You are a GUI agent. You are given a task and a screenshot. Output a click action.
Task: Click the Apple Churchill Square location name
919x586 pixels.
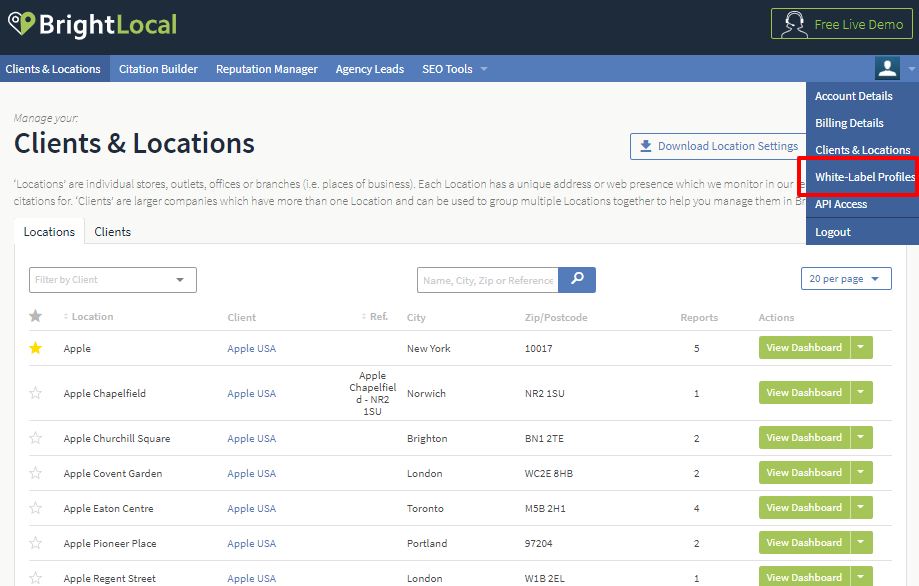pyautogui.click(x=117, y=438)
